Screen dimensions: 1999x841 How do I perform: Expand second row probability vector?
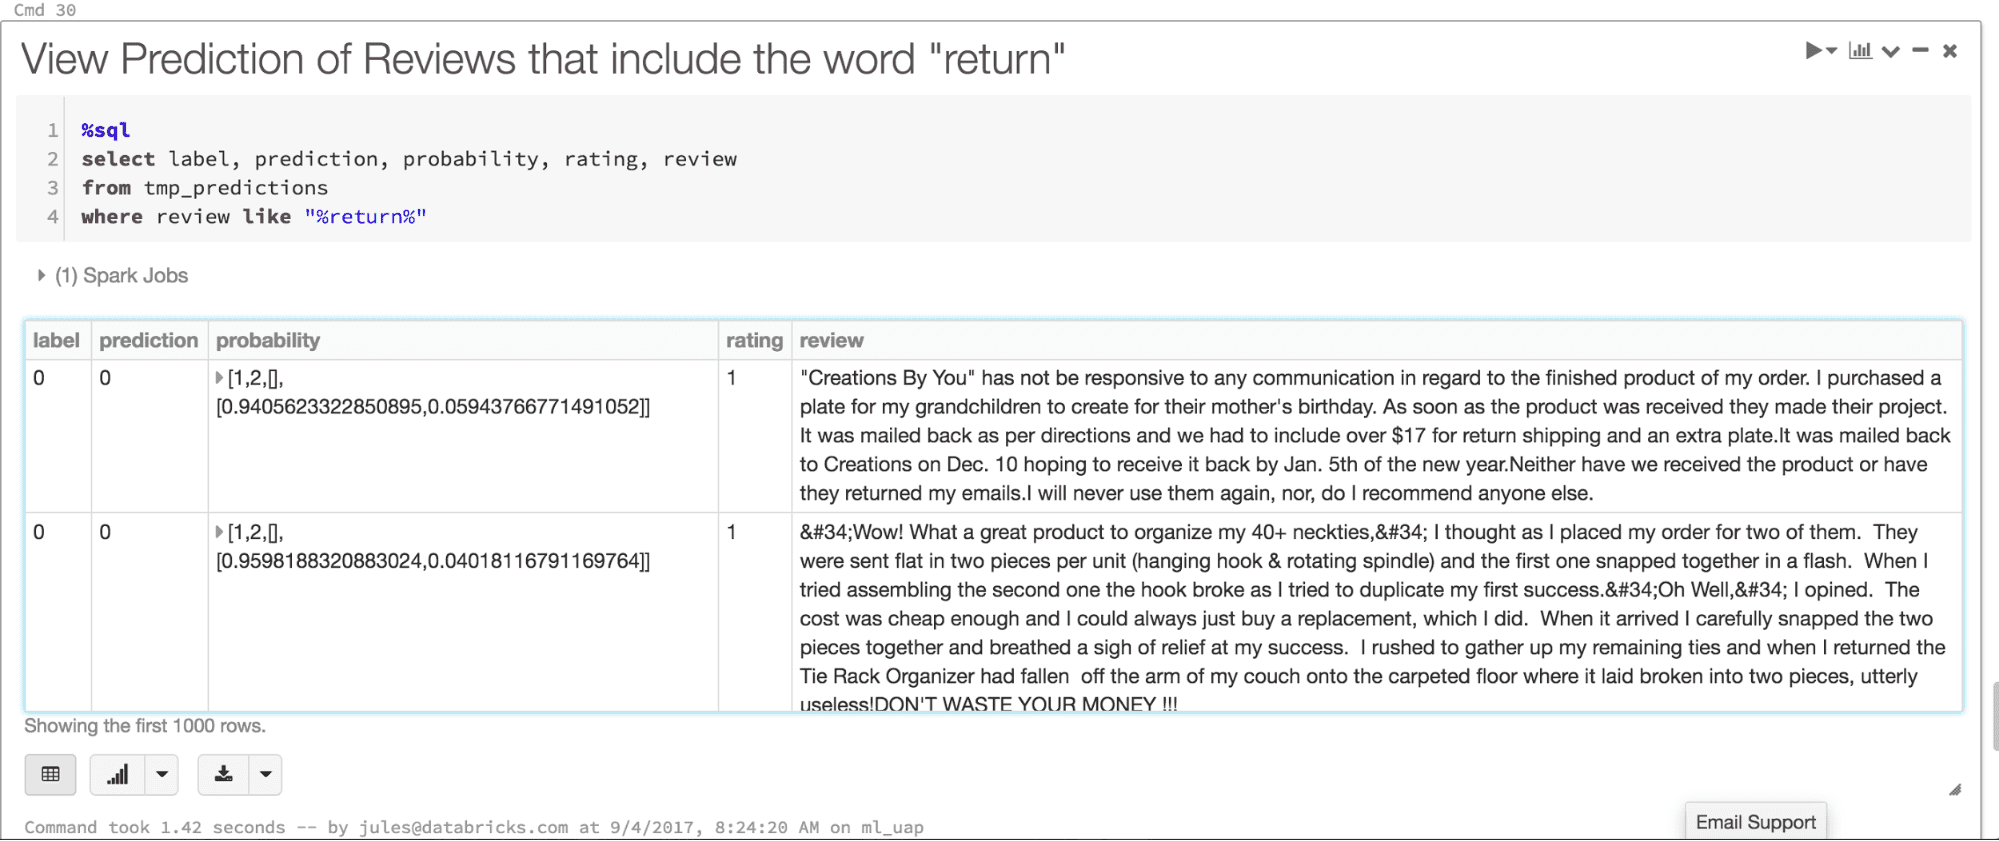[x=220, y=532]
